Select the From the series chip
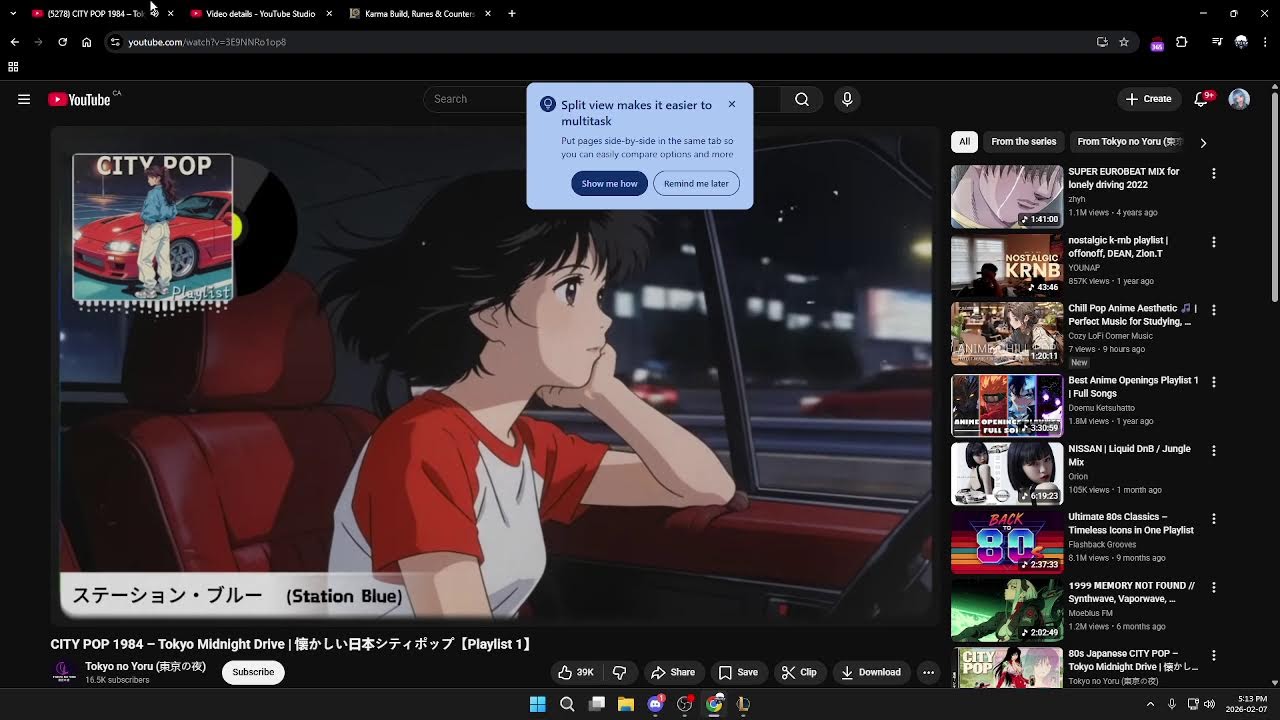This screenshot has height=720, width=1280. click(1023, 142)
